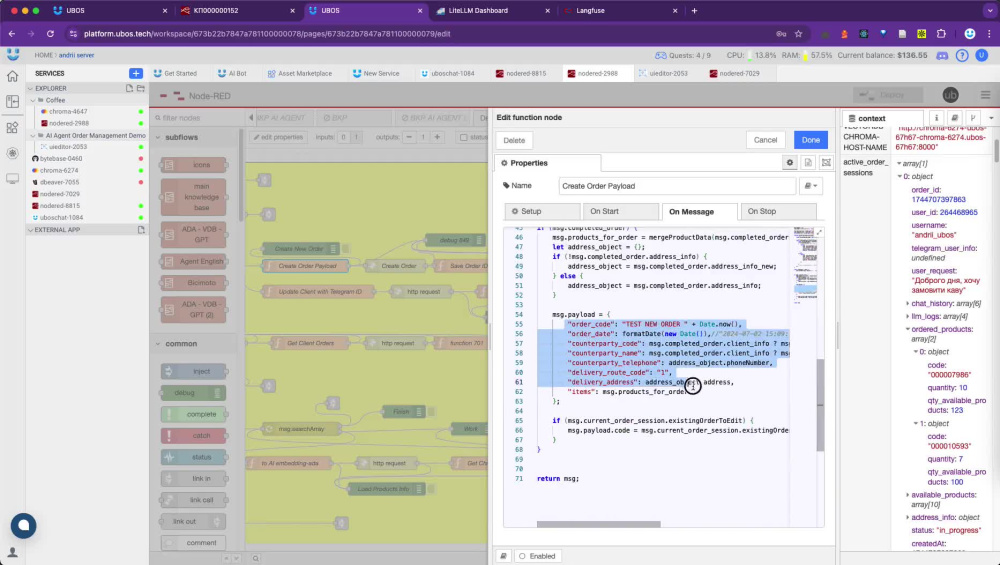Image resolution: width=1000 pixels, height=565 pixels.
Task: Bookmark this page with the star icon
Action: click(x=798, y=34)
